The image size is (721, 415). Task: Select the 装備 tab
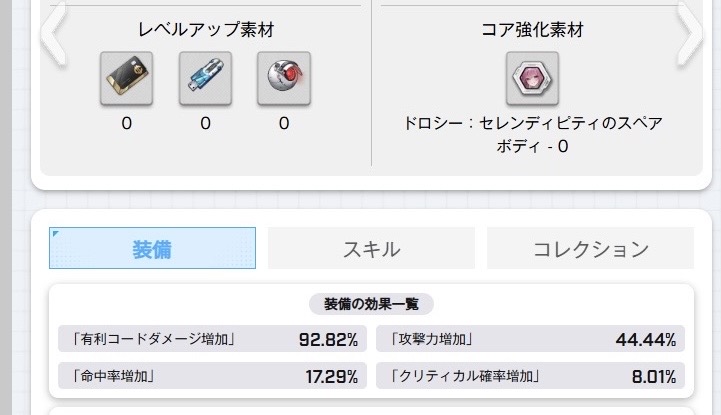coord(152,249)
